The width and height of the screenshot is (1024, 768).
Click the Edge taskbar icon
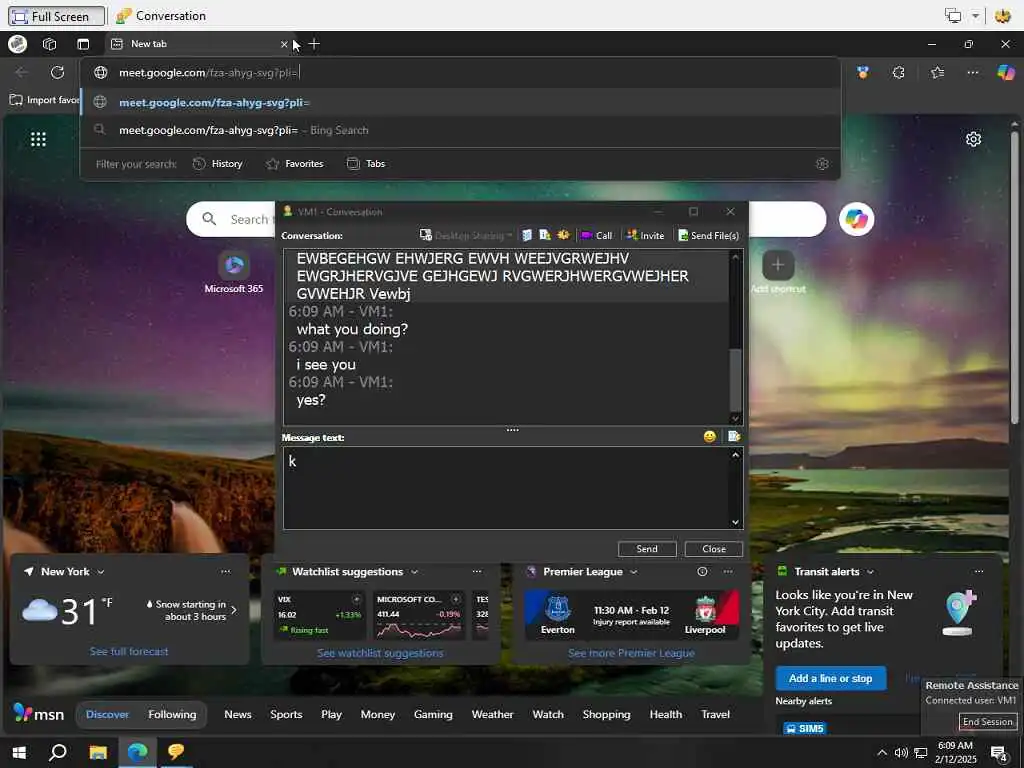coord(137,752)
